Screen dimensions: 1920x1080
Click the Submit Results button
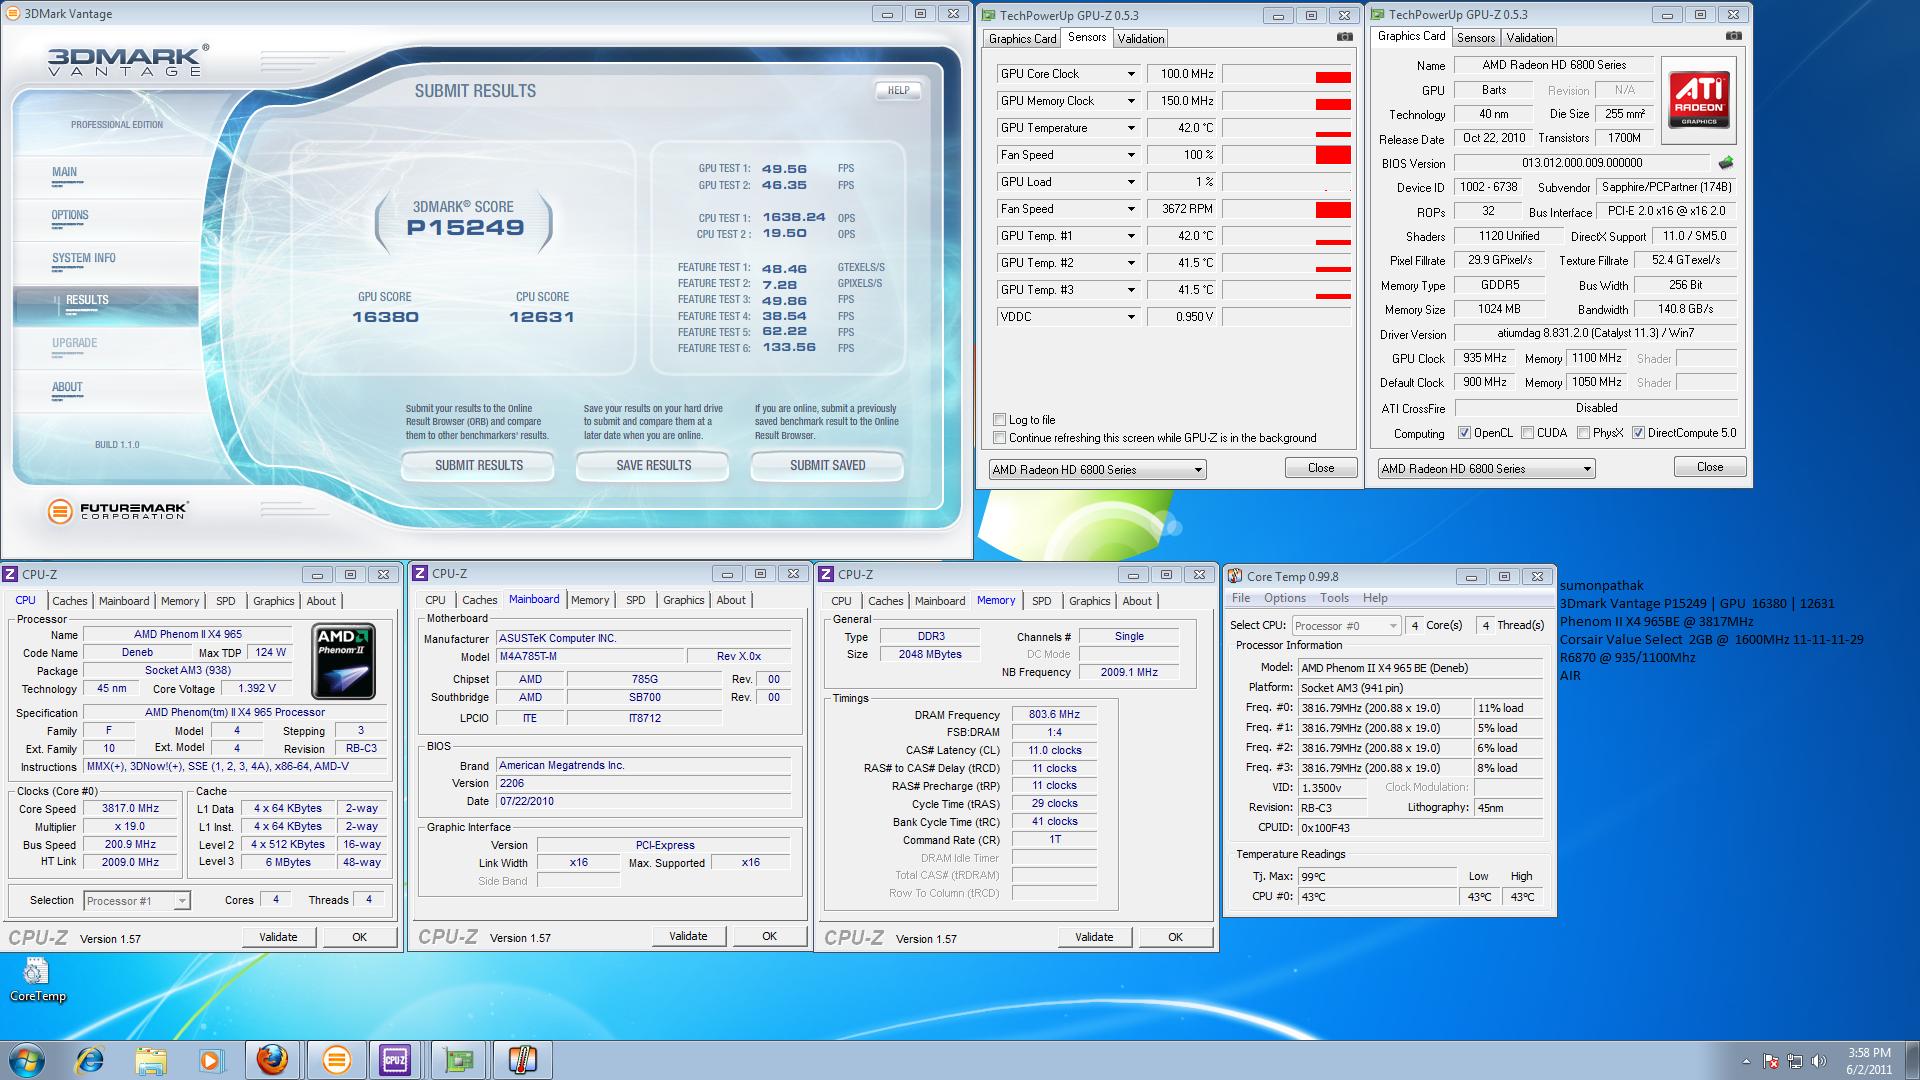pos(479,466)
